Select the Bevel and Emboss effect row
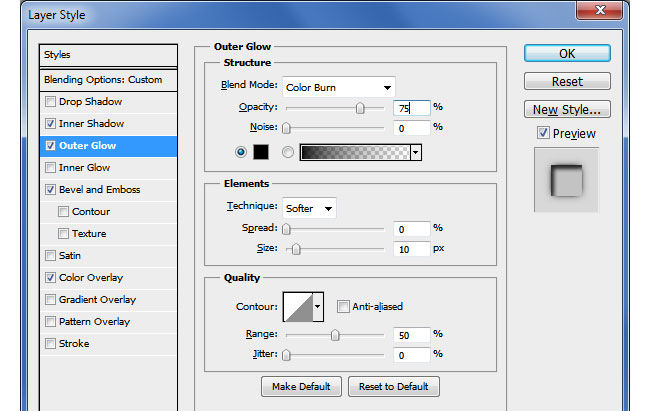This screenshot has height=411, width=650. tap(109, 190)
